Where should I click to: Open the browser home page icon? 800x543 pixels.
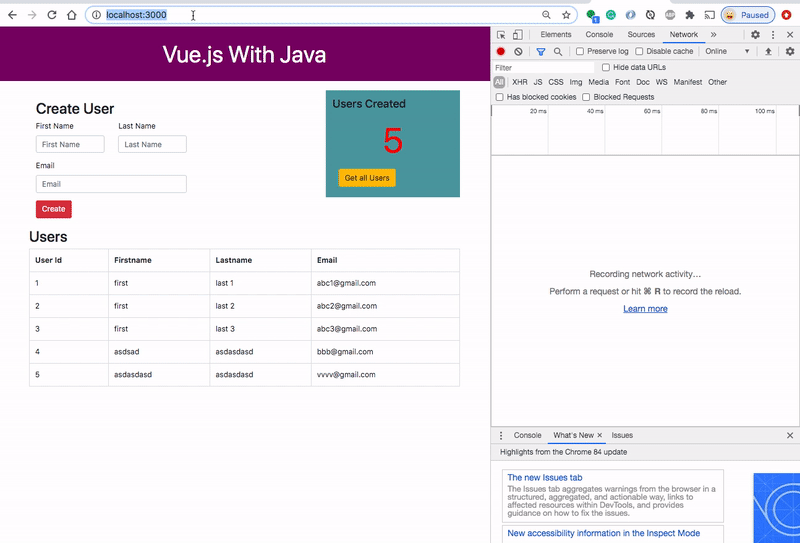coord(71,15)
